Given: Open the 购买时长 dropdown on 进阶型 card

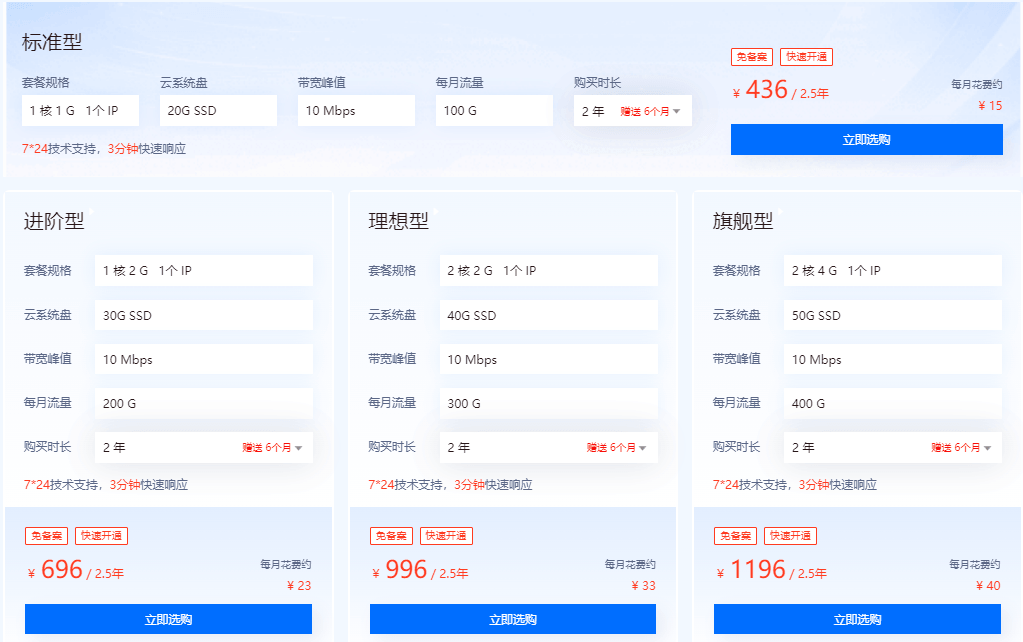Looking at the screenshot, I should click(203, 447).
